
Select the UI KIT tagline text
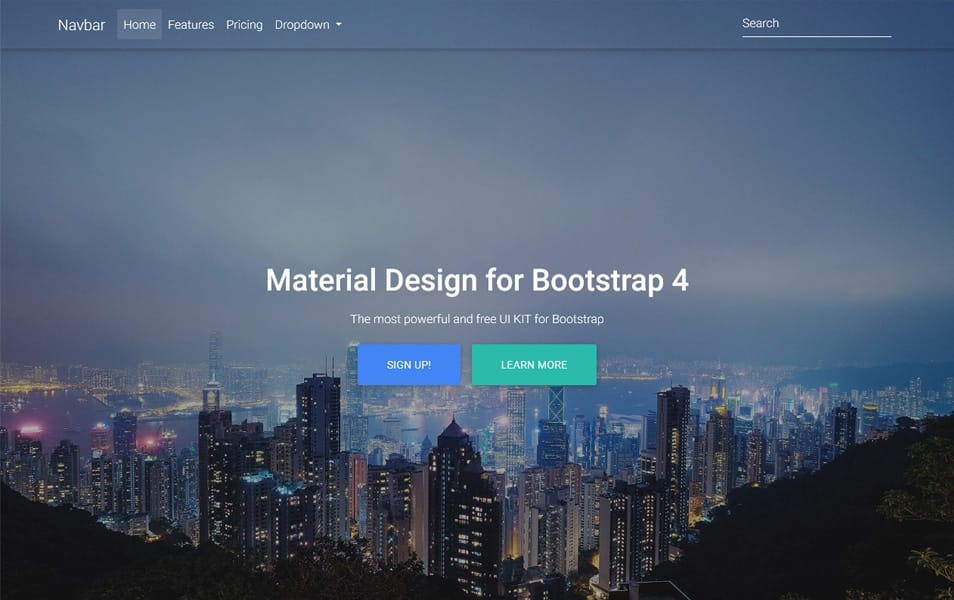[x=477, y=319]
